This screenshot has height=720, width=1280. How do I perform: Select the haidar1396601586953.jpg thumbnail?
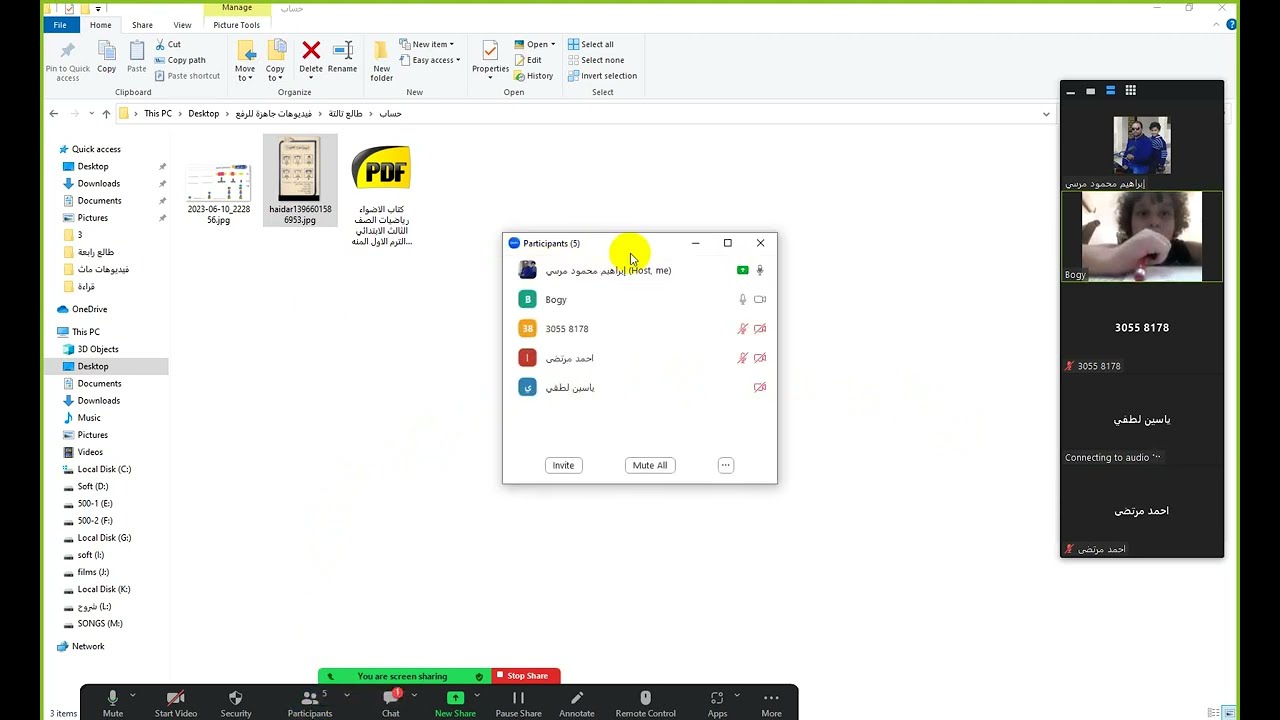point(300,180)
